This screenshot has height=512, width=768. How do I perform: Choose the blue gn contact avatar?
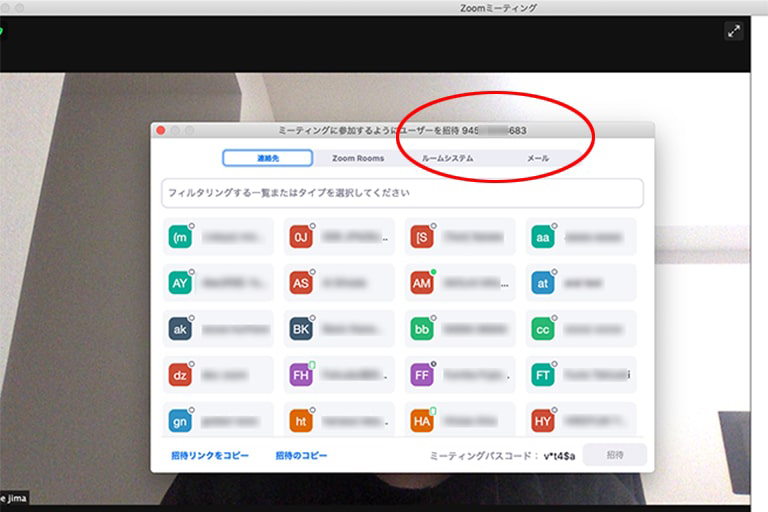[x=180, y=421]
